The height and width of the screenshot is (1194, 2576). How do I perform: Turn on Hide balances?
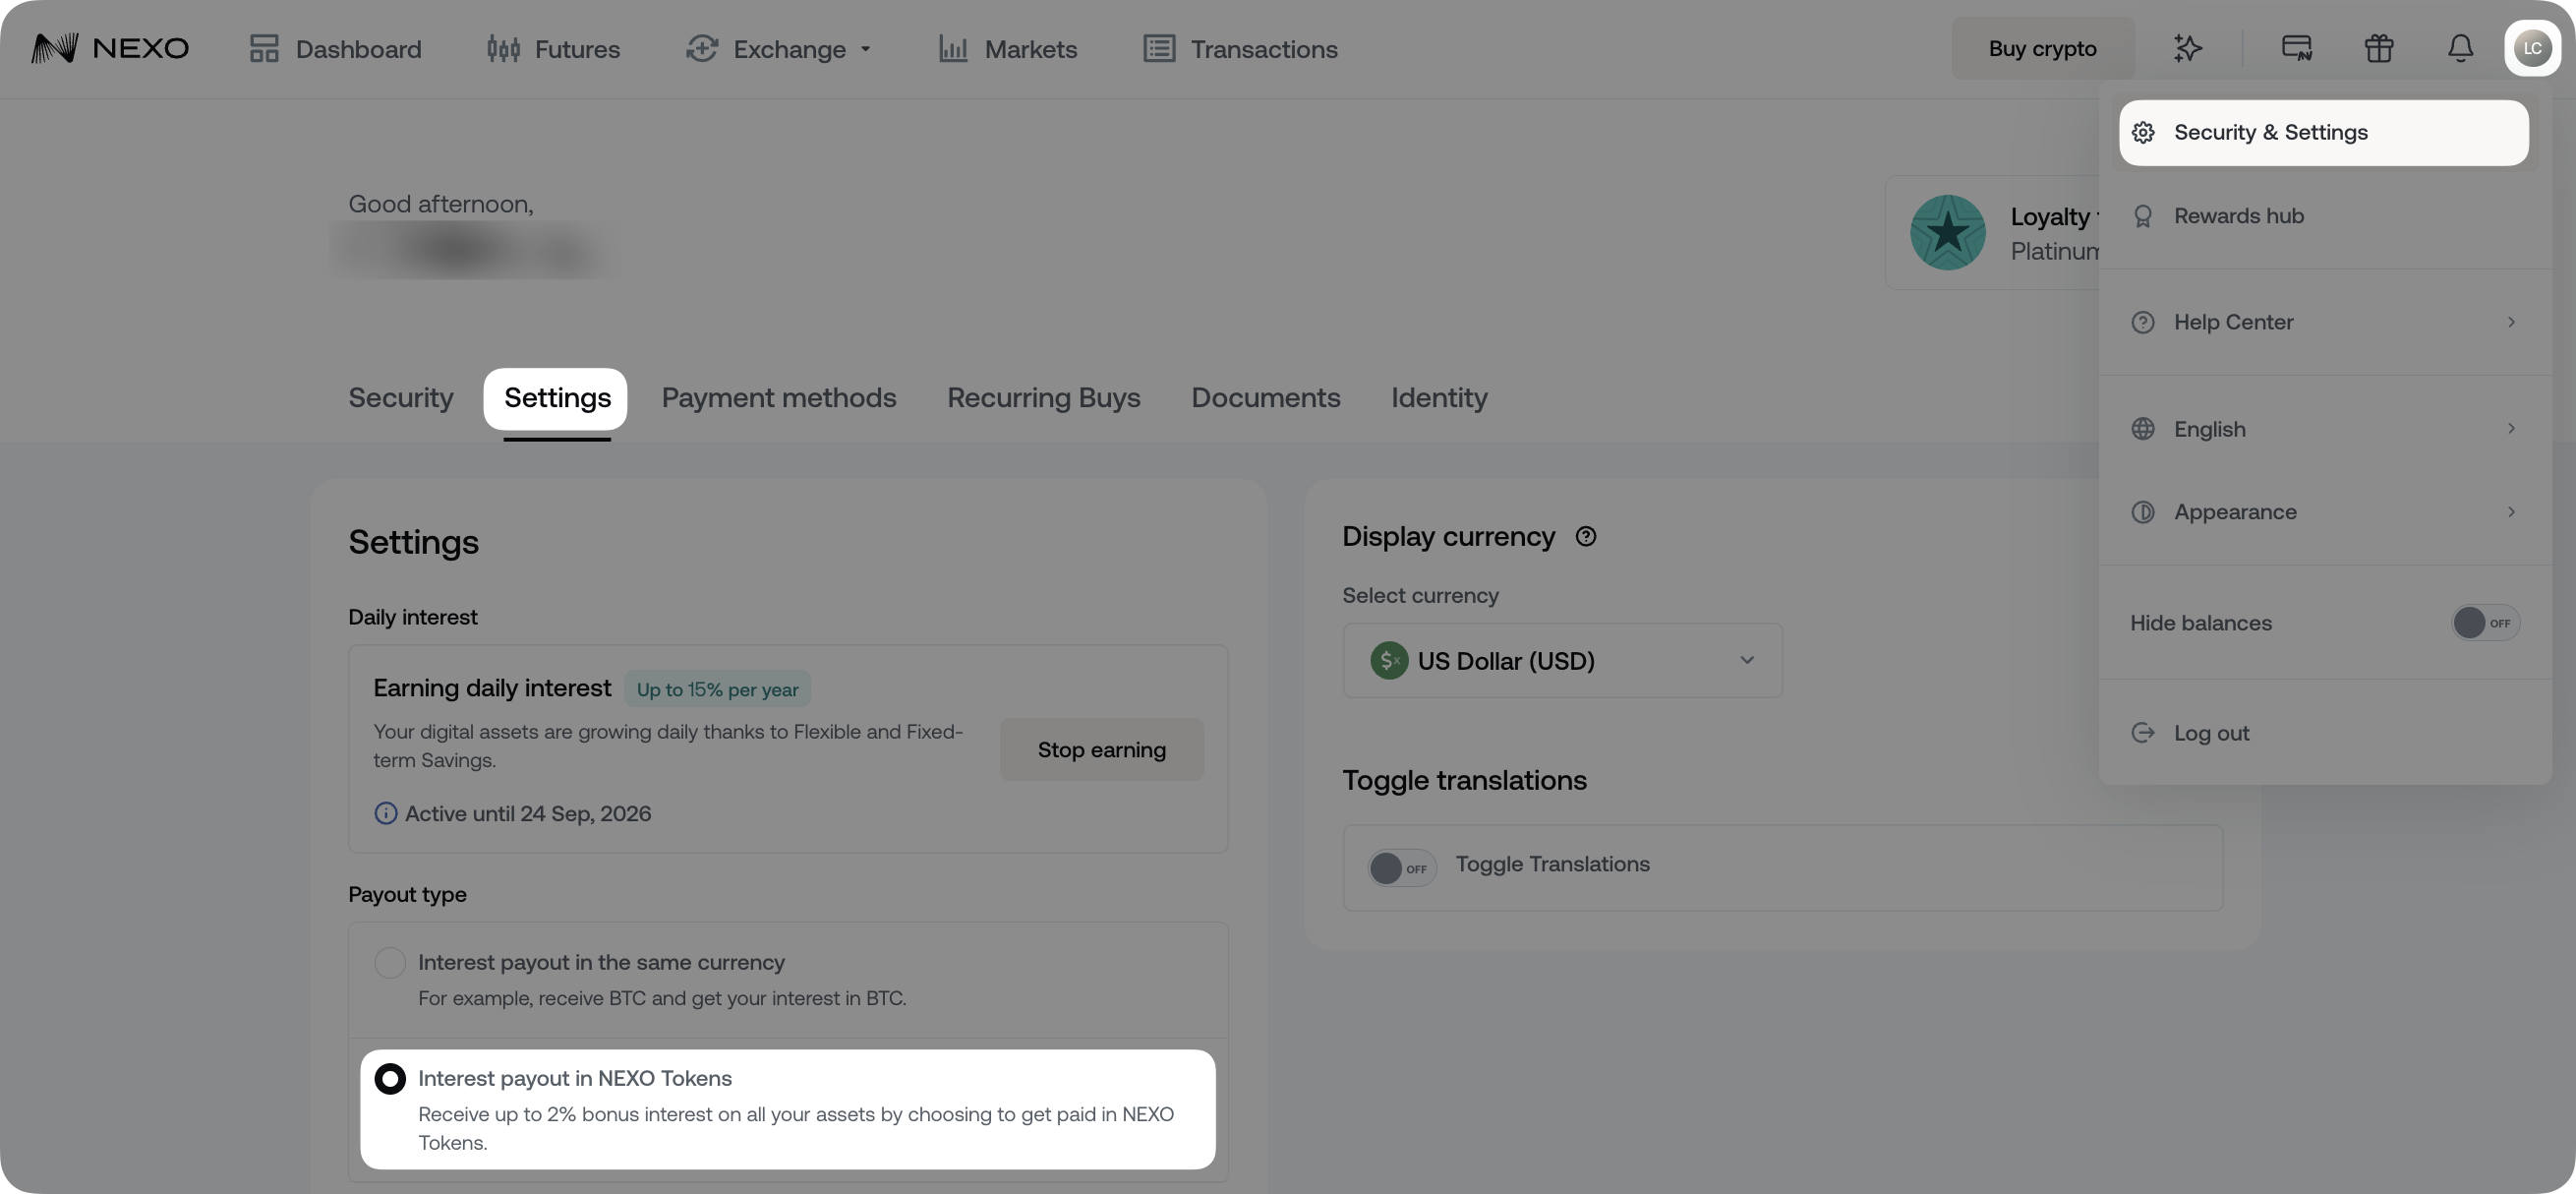pos(2486,622)
